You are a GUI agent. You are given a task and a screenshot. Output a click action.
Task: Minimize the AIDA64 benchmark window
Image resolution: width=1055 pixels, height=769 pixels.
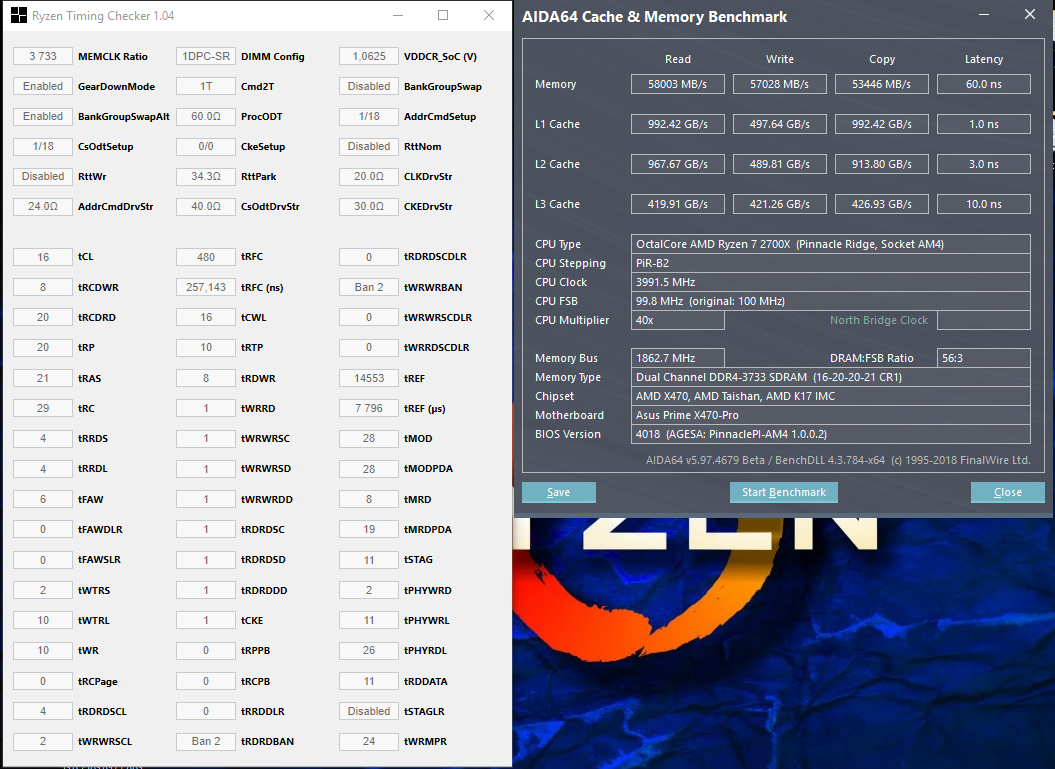984,15
